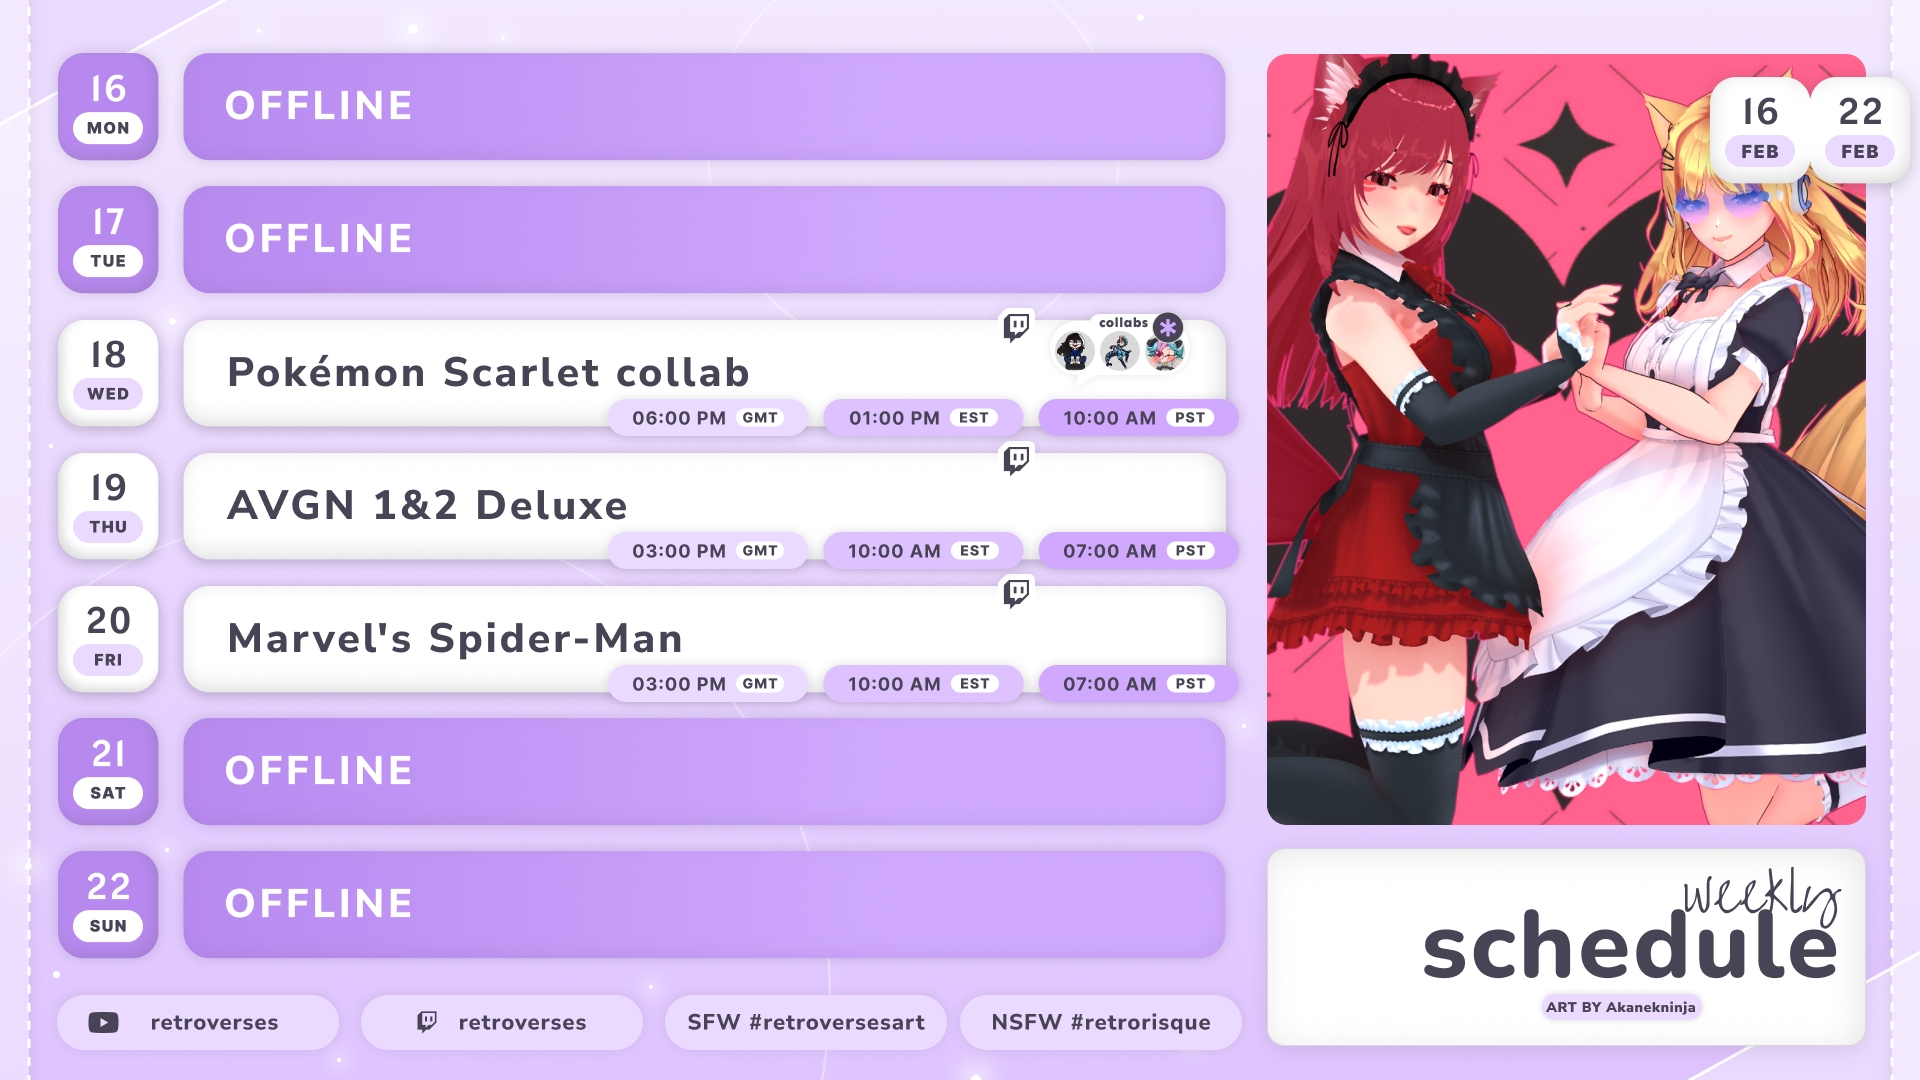
Task: Click 06:00 PM GMT time for Pokémon collab
Action: [708, 418]
